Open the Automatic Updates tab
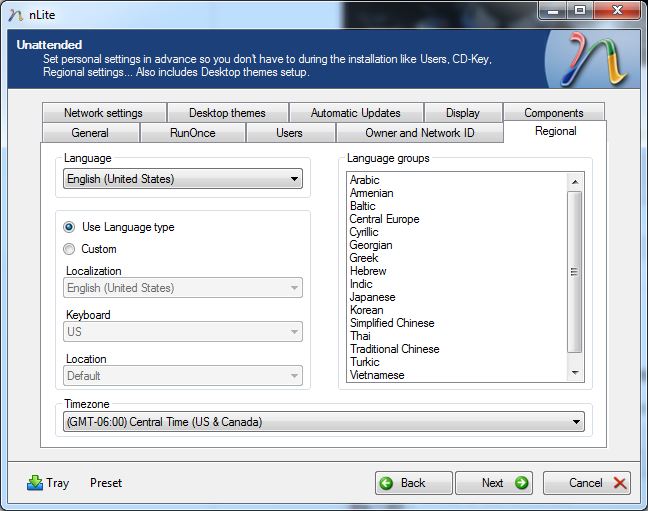 point(356,112)
